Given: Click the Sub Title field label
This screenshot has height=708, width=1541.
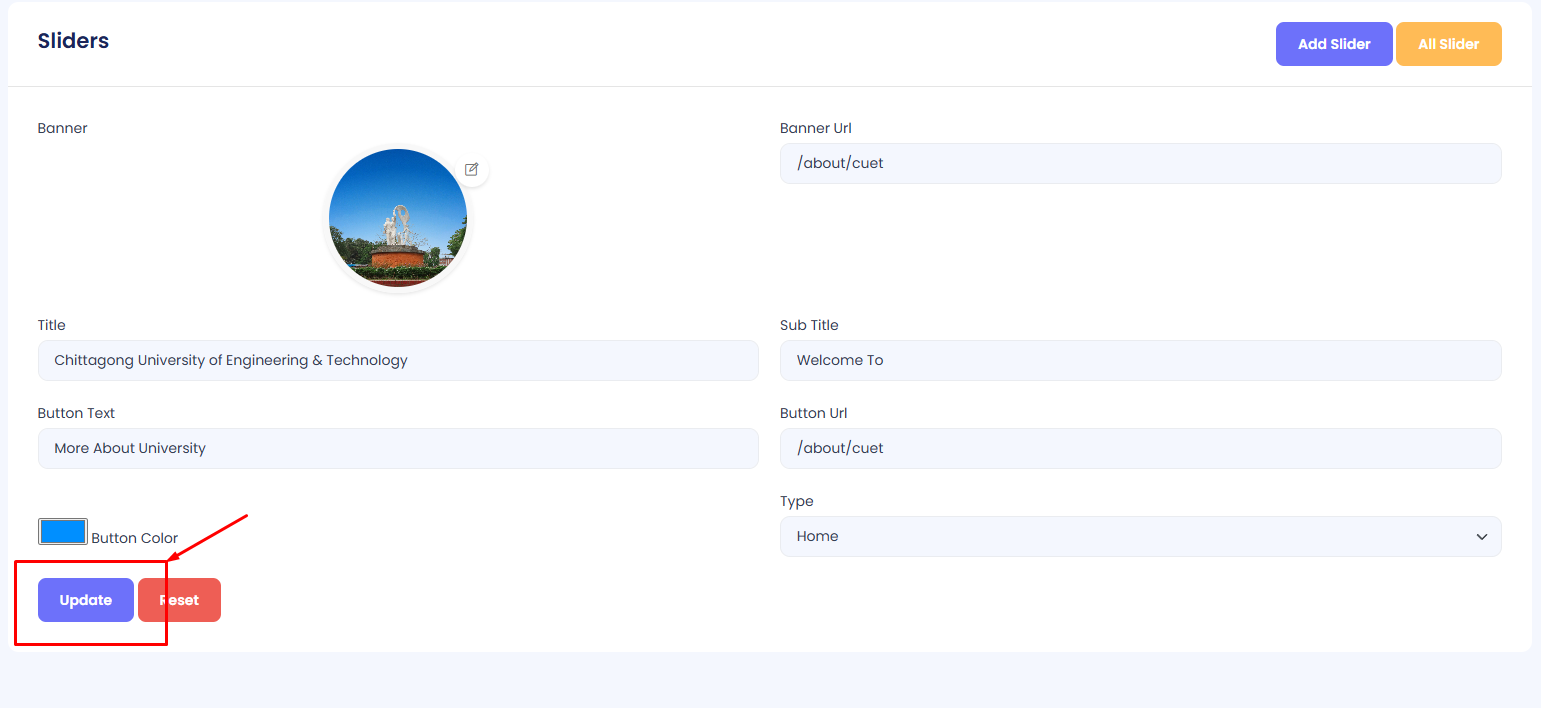Looking at the screenshot, I should [x=809, y=325].
